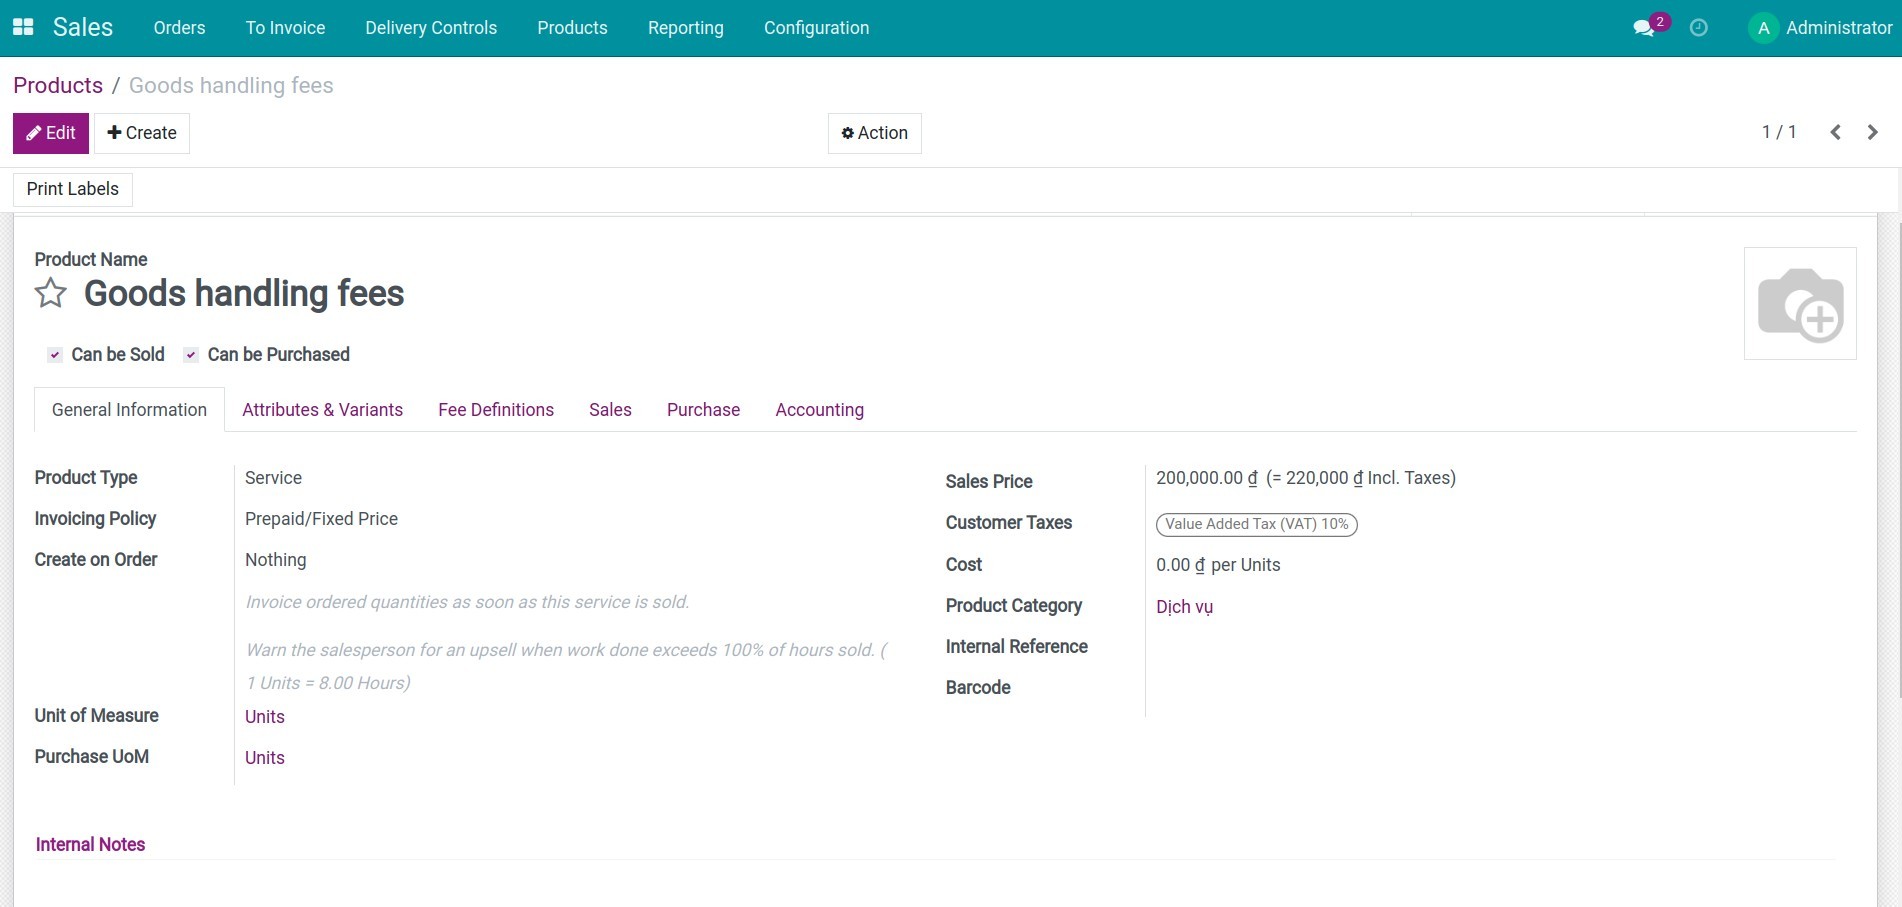The height and width of the screenshot is (907, 1902).
Task: Open the apps menu grid icon
Action: [22, 27]
